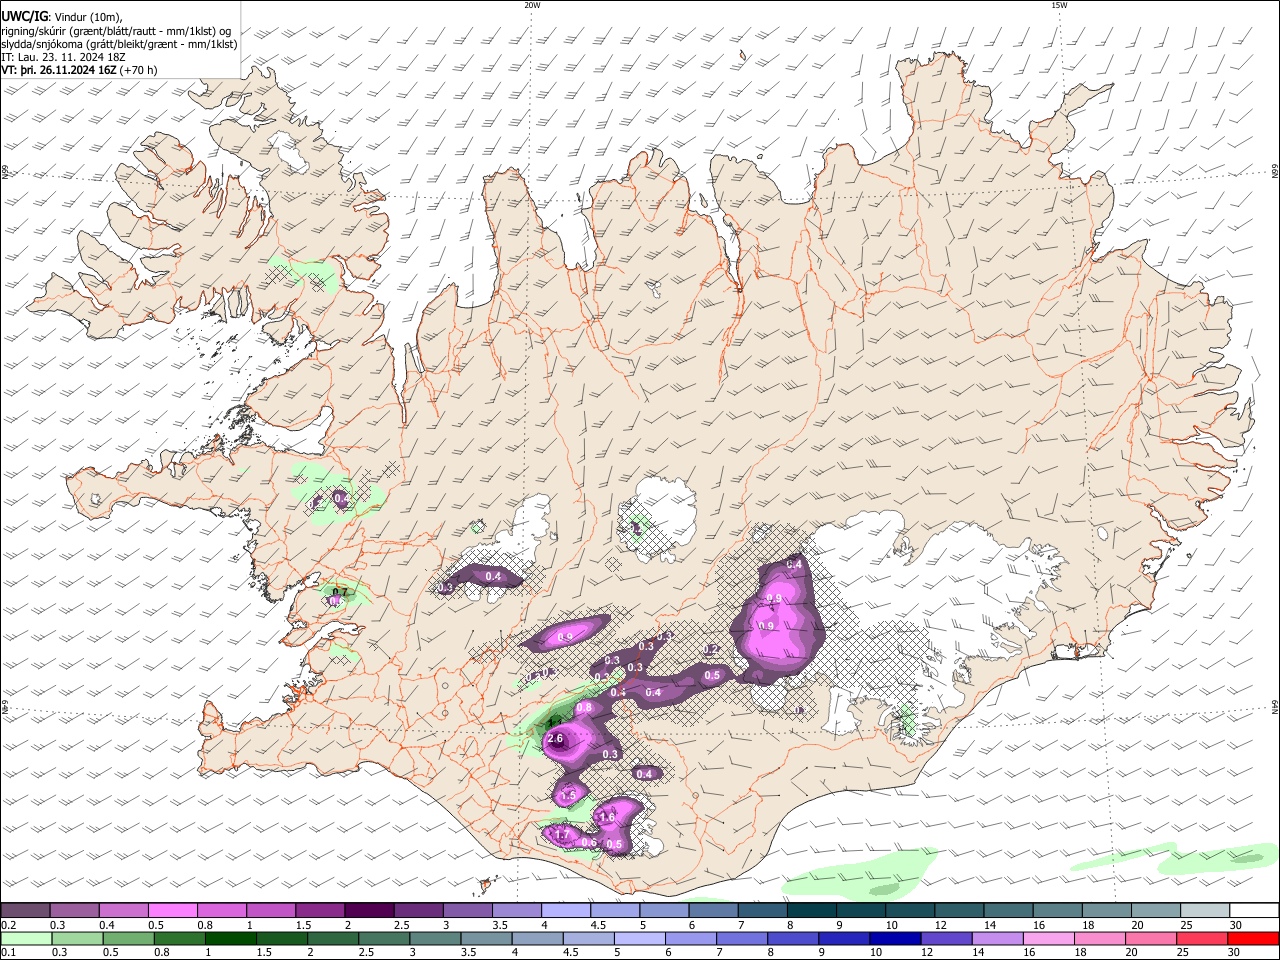Click the '2.6' precipitation value on the map
The image size is (1280, 960).
[556, 739]
